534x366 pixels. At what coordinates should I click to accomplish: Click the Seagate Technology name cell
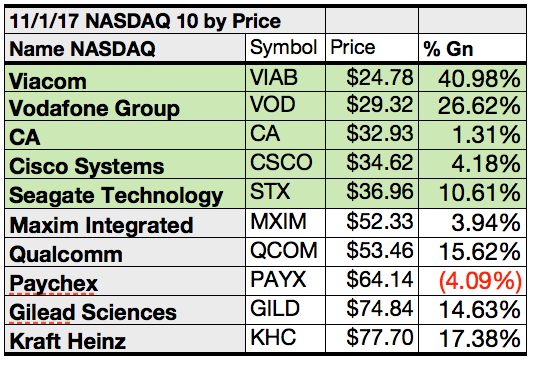click(x=125, y=193)
